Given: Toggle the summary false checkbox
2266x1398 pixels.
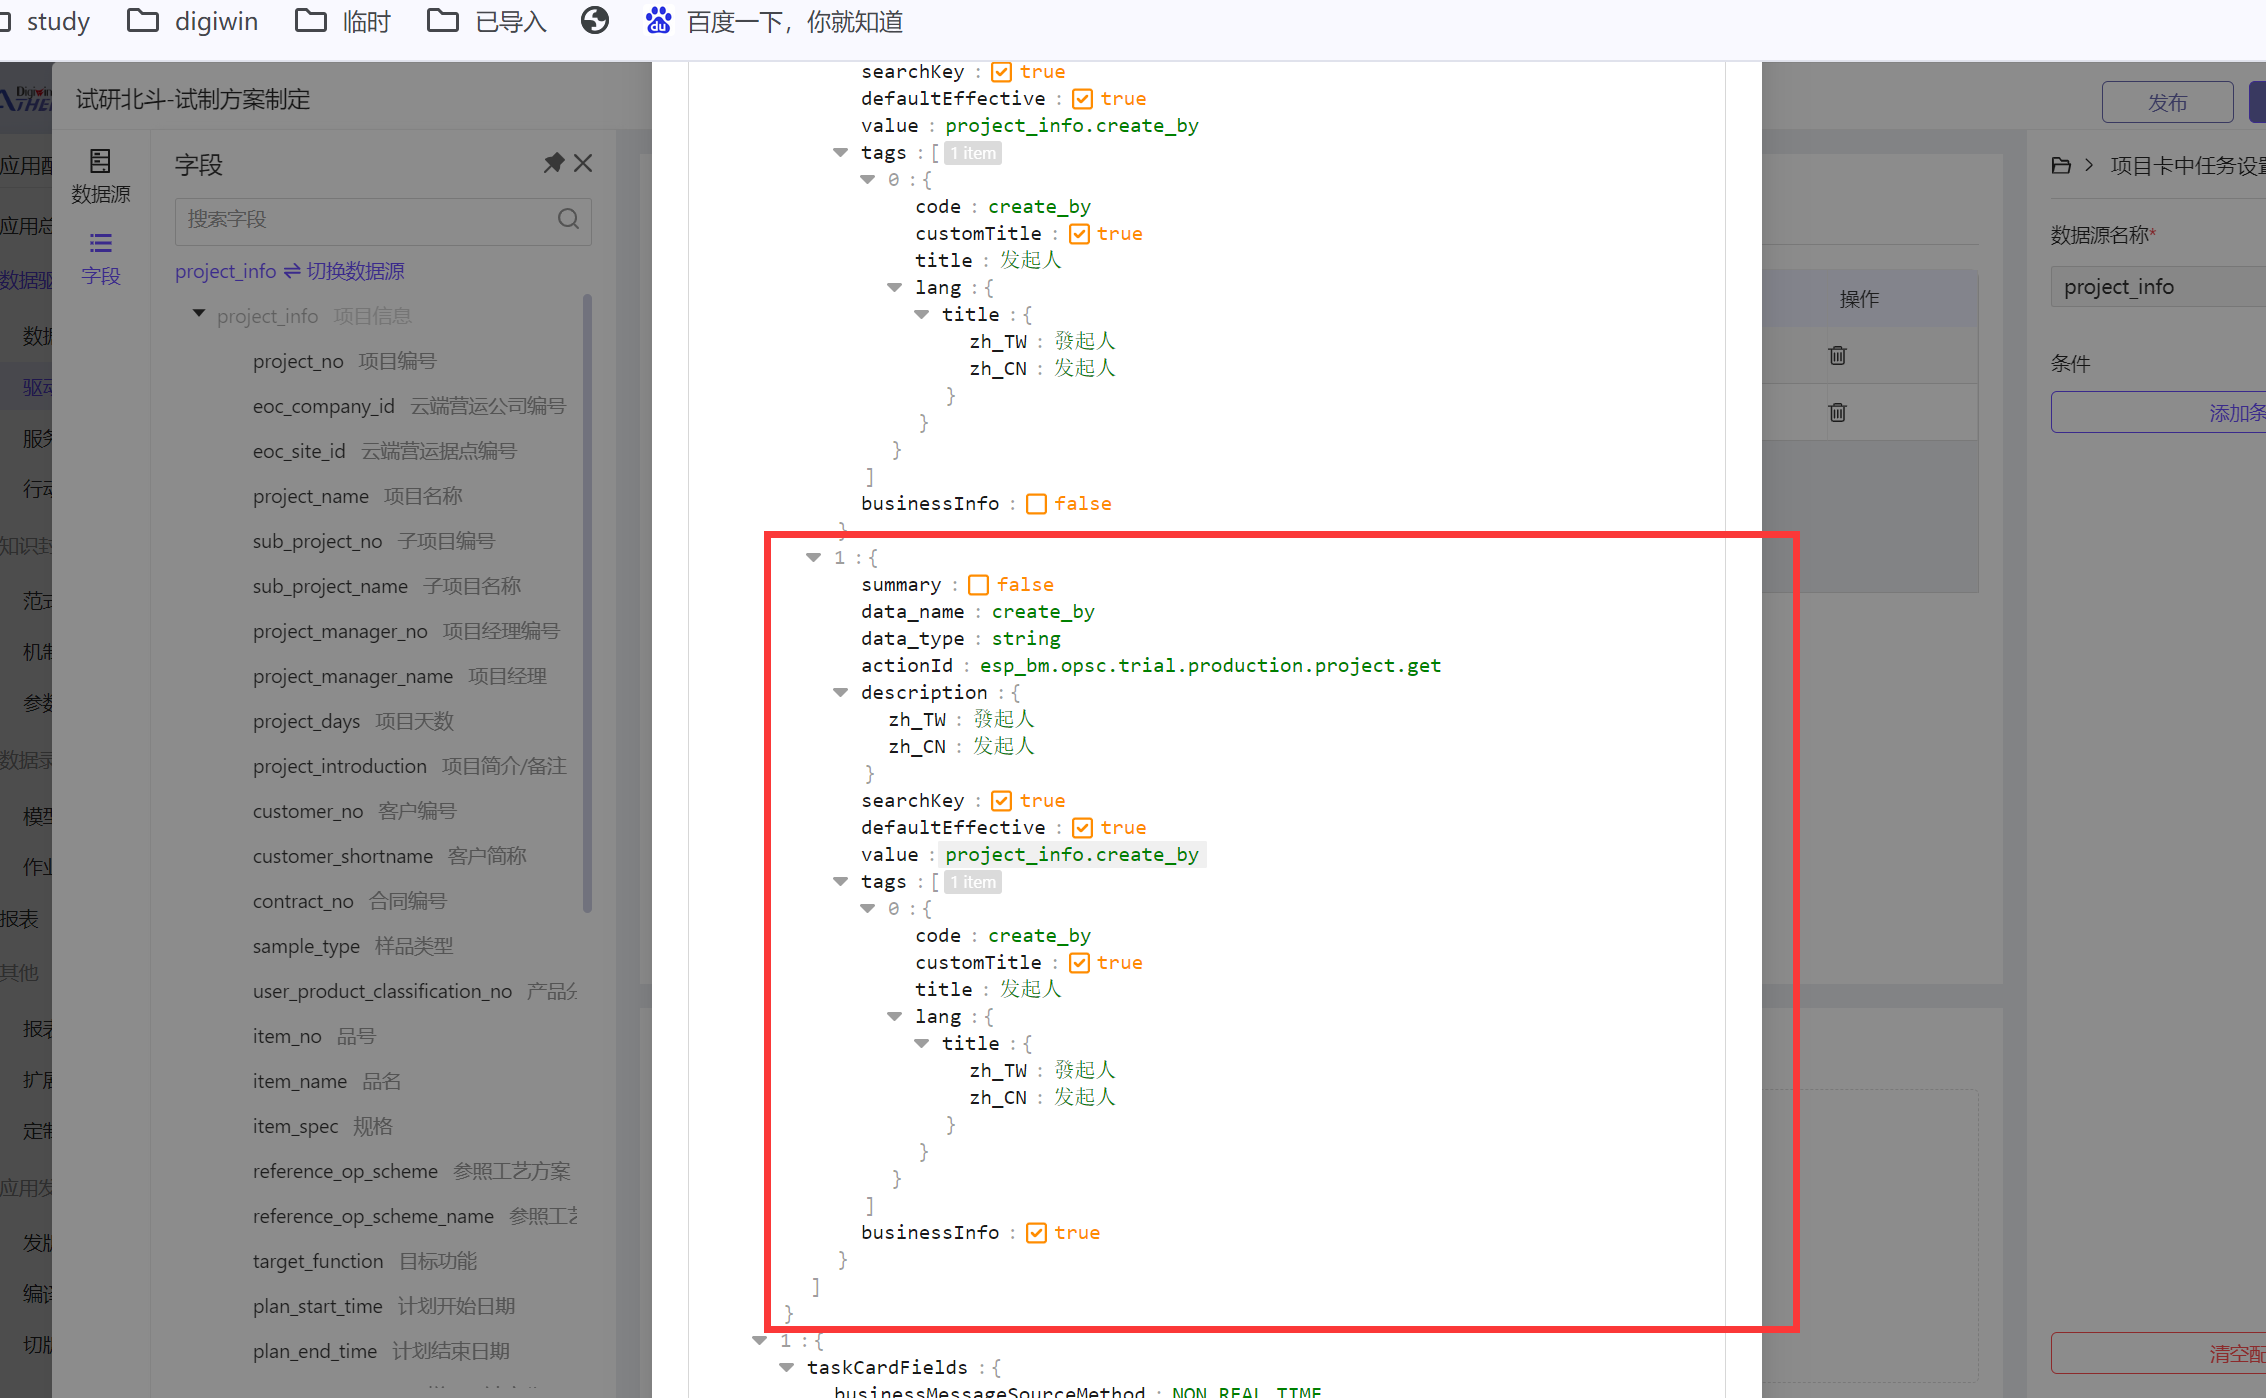Looking at the screenshot, I should 978,585.
